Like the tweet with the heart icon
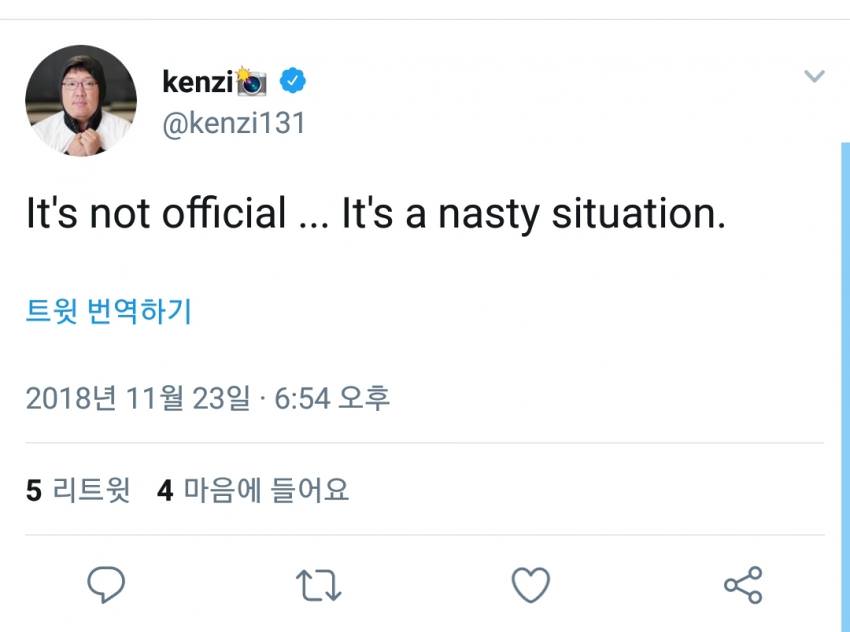This screenshot has width=850, height=632. [531, 585]
